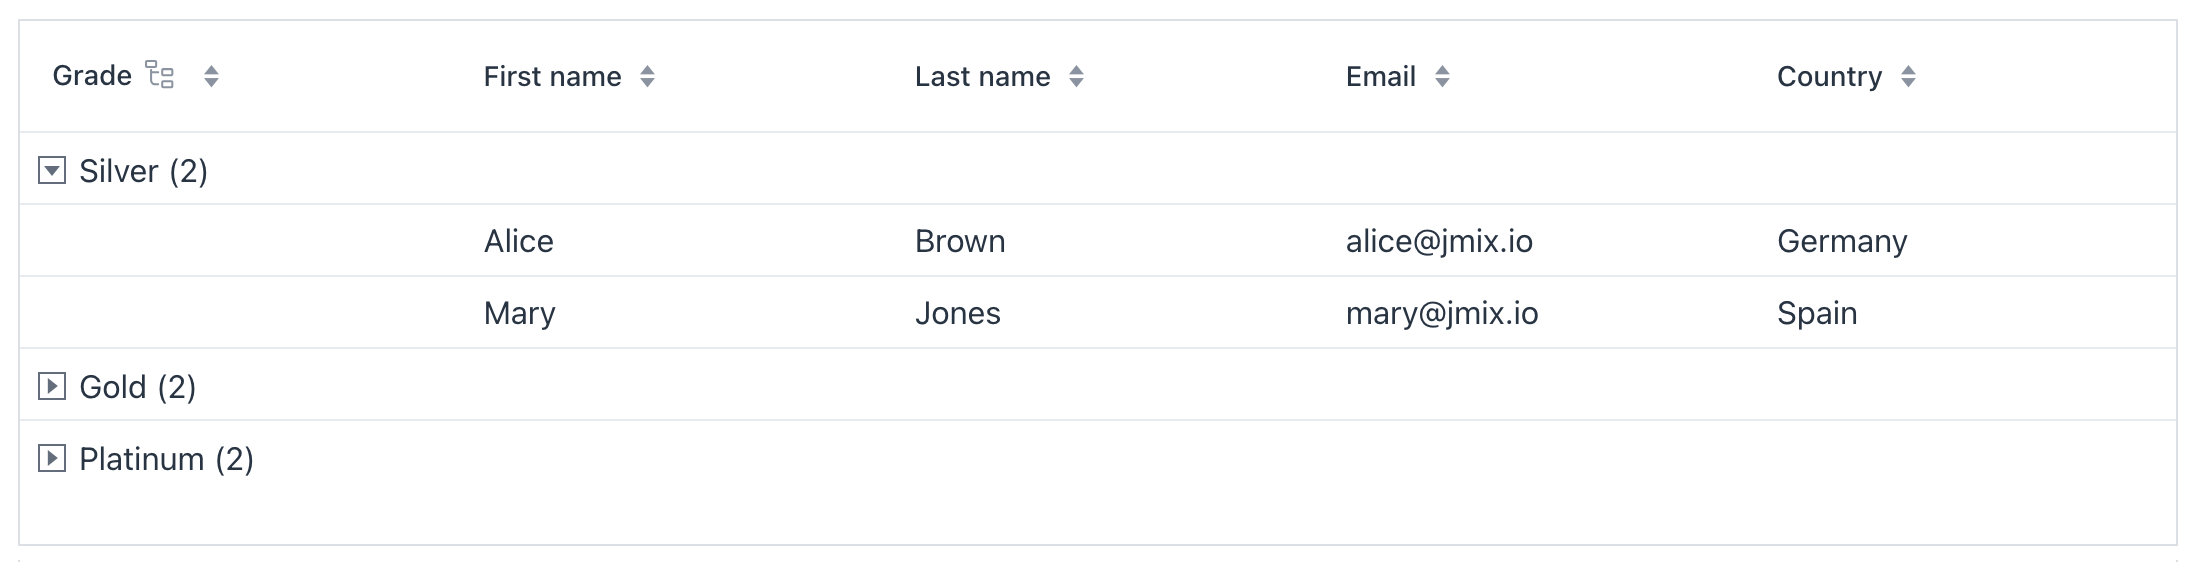Click the Email header label

[1380, 76]
